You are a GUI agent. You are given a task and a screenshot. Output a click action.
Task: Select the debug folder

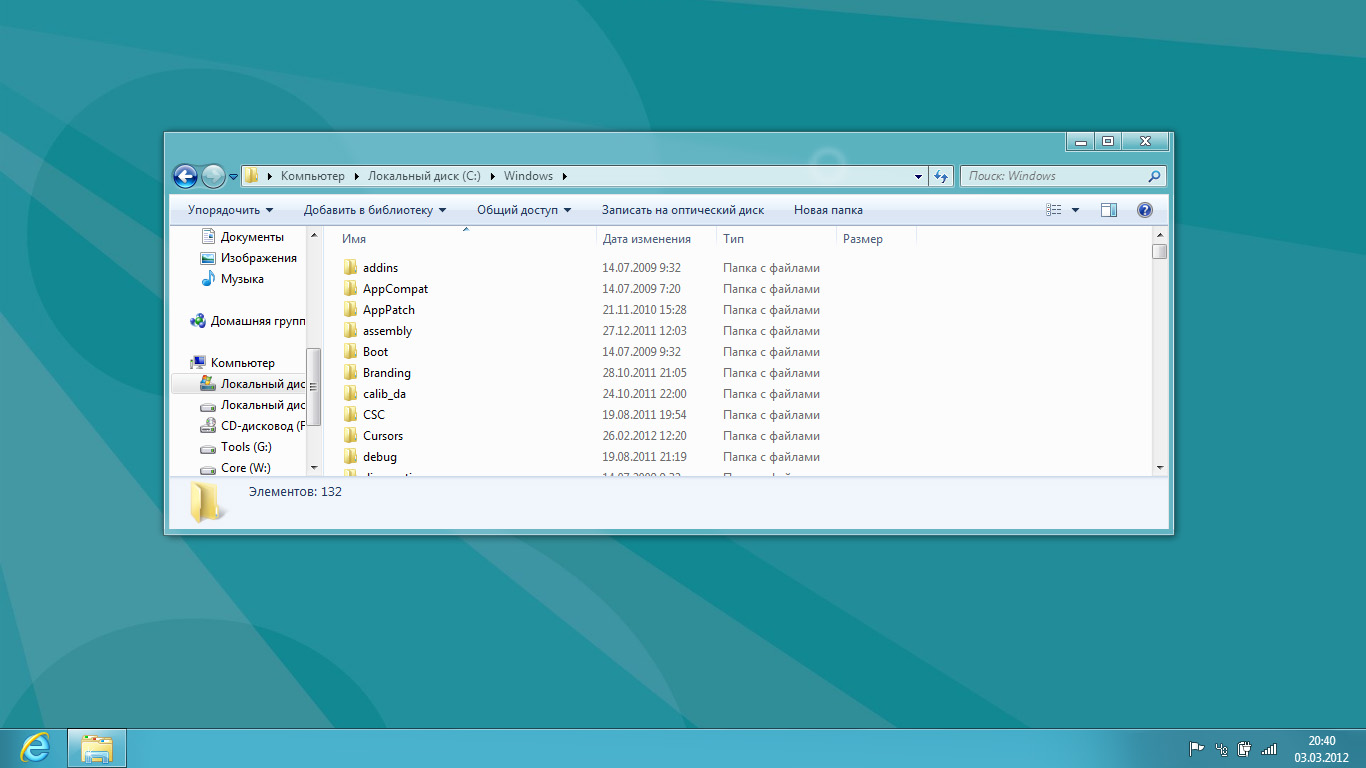(380, 457)
